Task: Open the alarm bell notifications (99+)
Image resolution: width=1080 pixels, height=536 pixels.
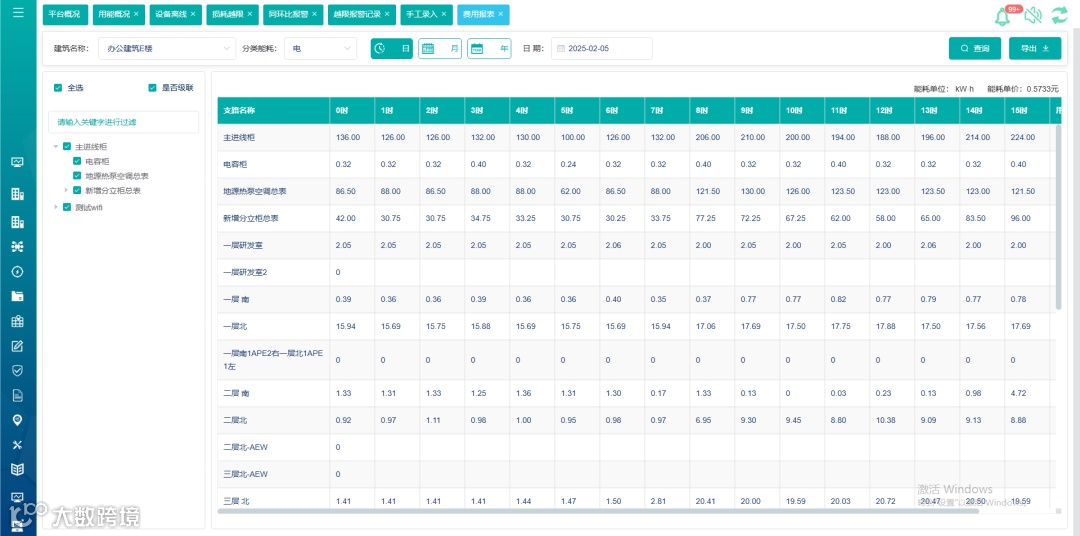Action: pos(1003,17)
